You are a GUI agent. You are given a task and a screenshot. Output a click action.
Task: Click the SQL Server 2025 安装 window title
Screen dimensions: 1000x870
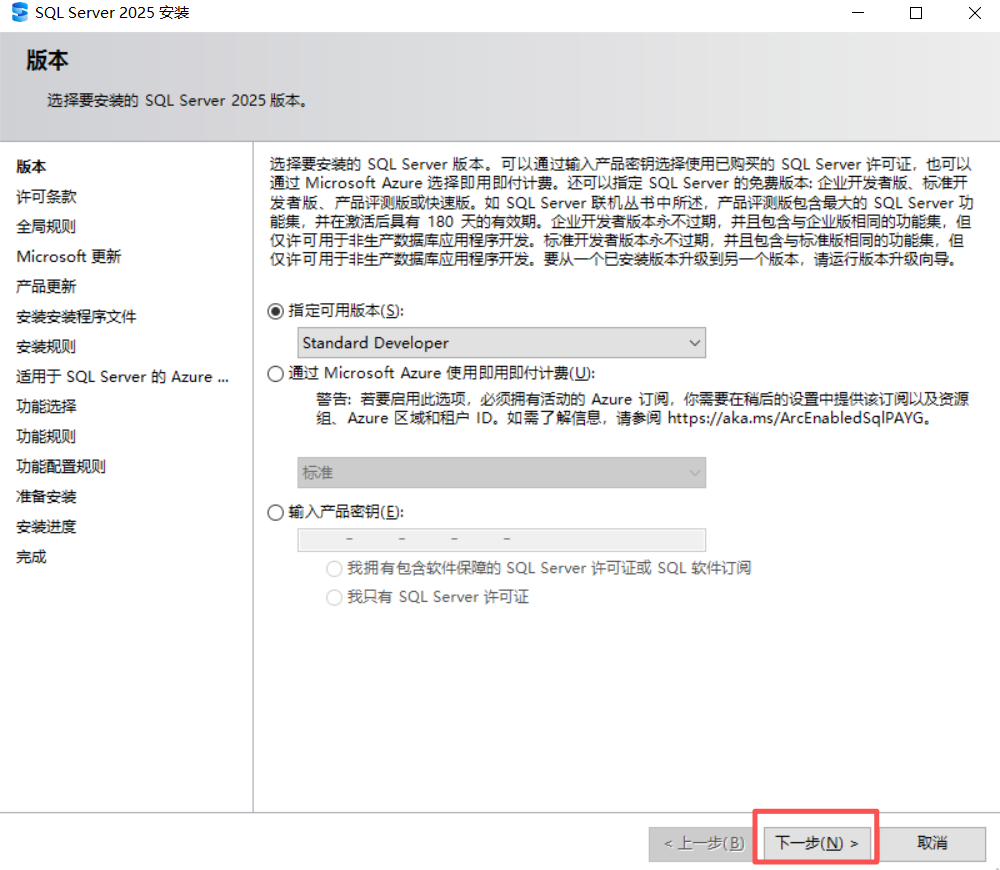click(112, 13)
